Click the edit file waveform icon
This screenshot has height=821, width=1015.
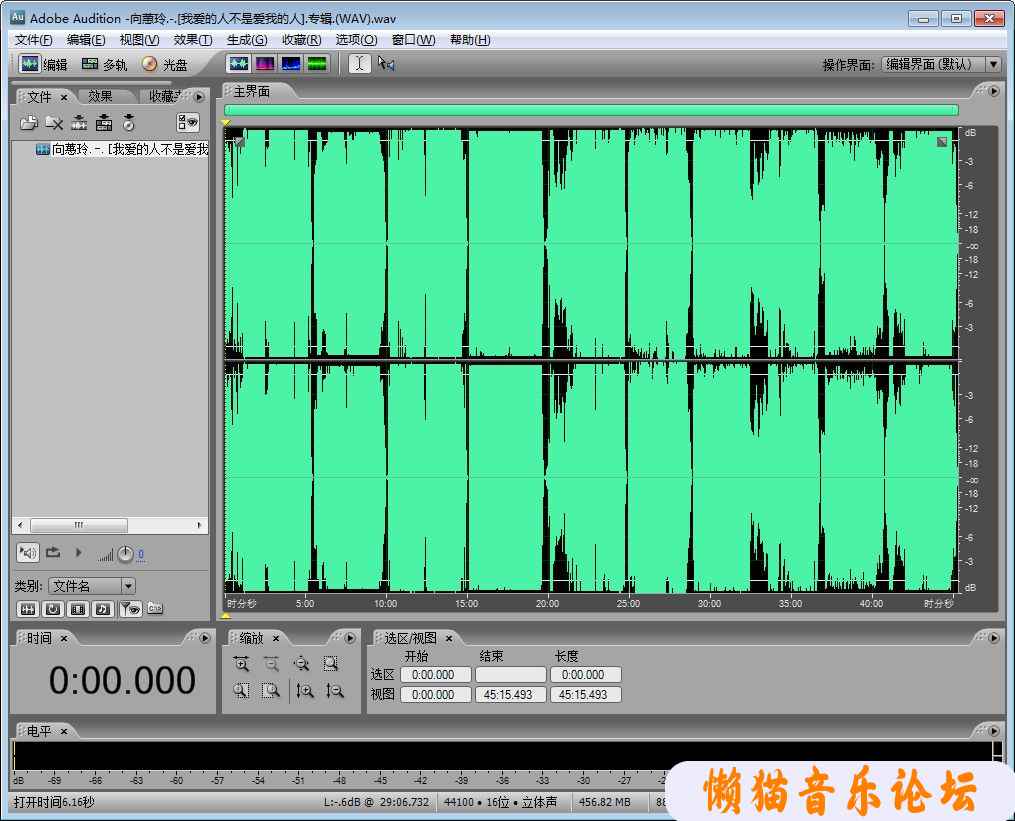[x=79, y=122]
